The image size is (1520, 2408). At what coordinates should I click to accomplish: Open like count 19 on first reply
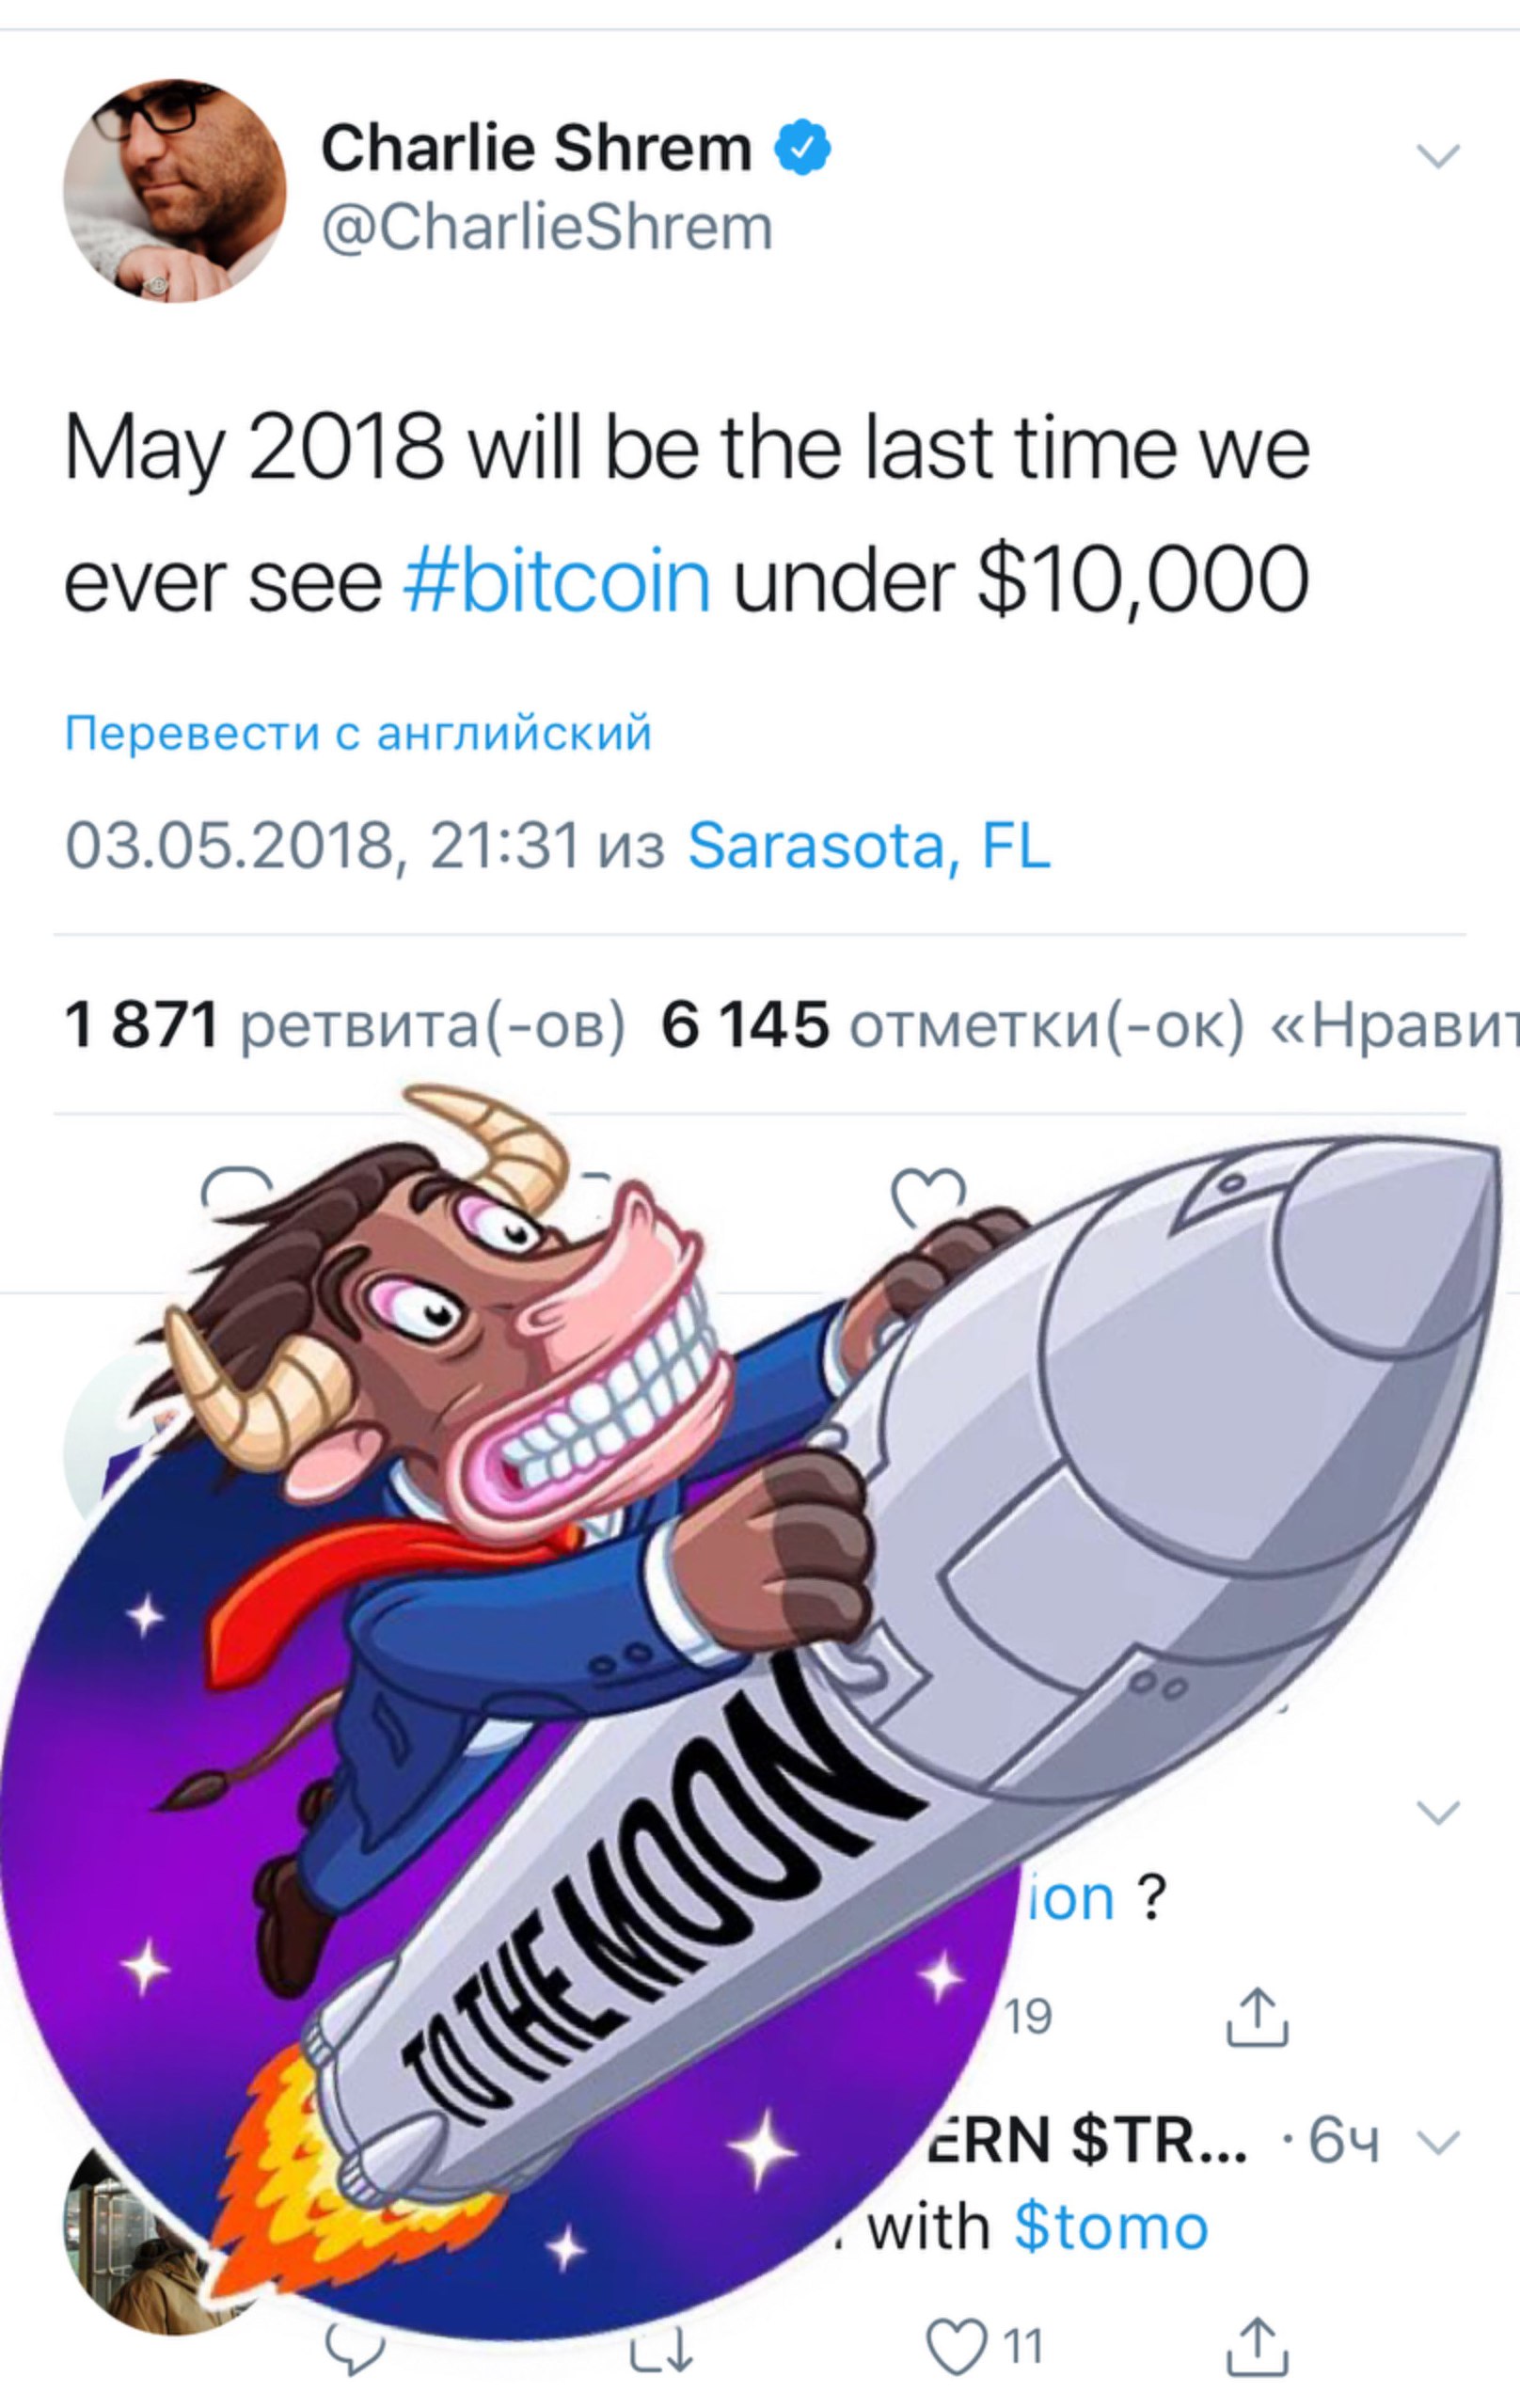[x=1028, y=2017]
